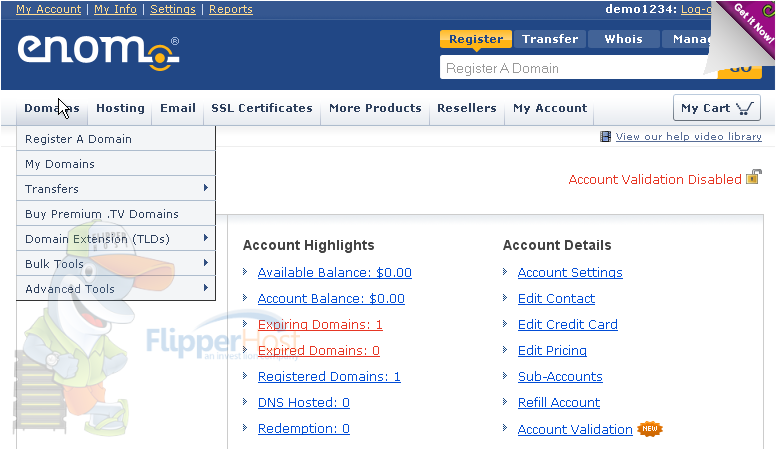The width and height of the screenshot is (776, 450).
Task: Open the More Products menu
Action: (375, 108)
